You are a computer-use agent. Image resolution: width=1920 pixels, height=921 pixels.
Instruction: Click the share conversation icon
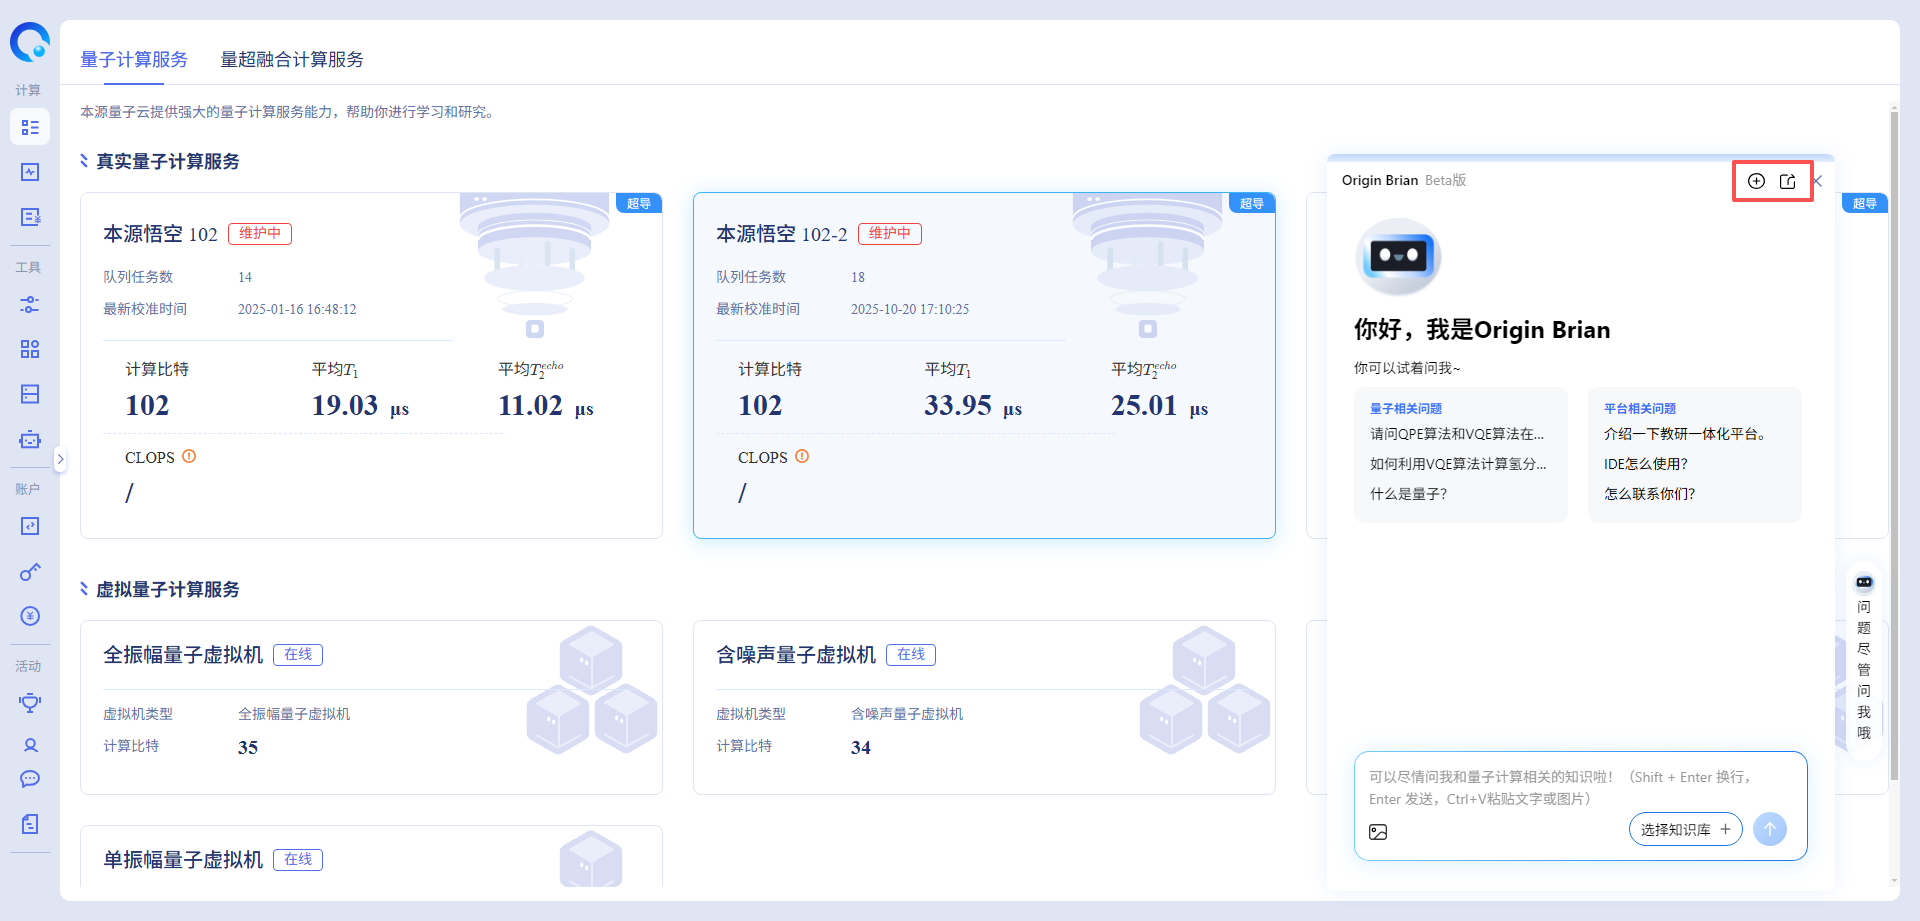1788,181
